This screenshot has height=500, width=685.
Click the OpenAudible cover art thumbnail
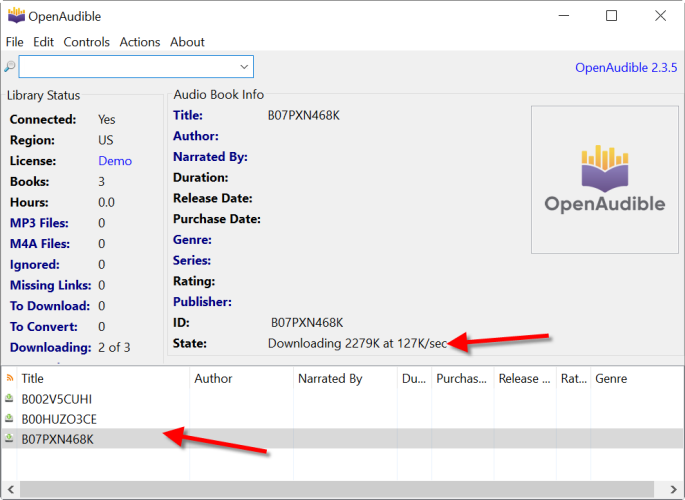click(x=605, y=179)
